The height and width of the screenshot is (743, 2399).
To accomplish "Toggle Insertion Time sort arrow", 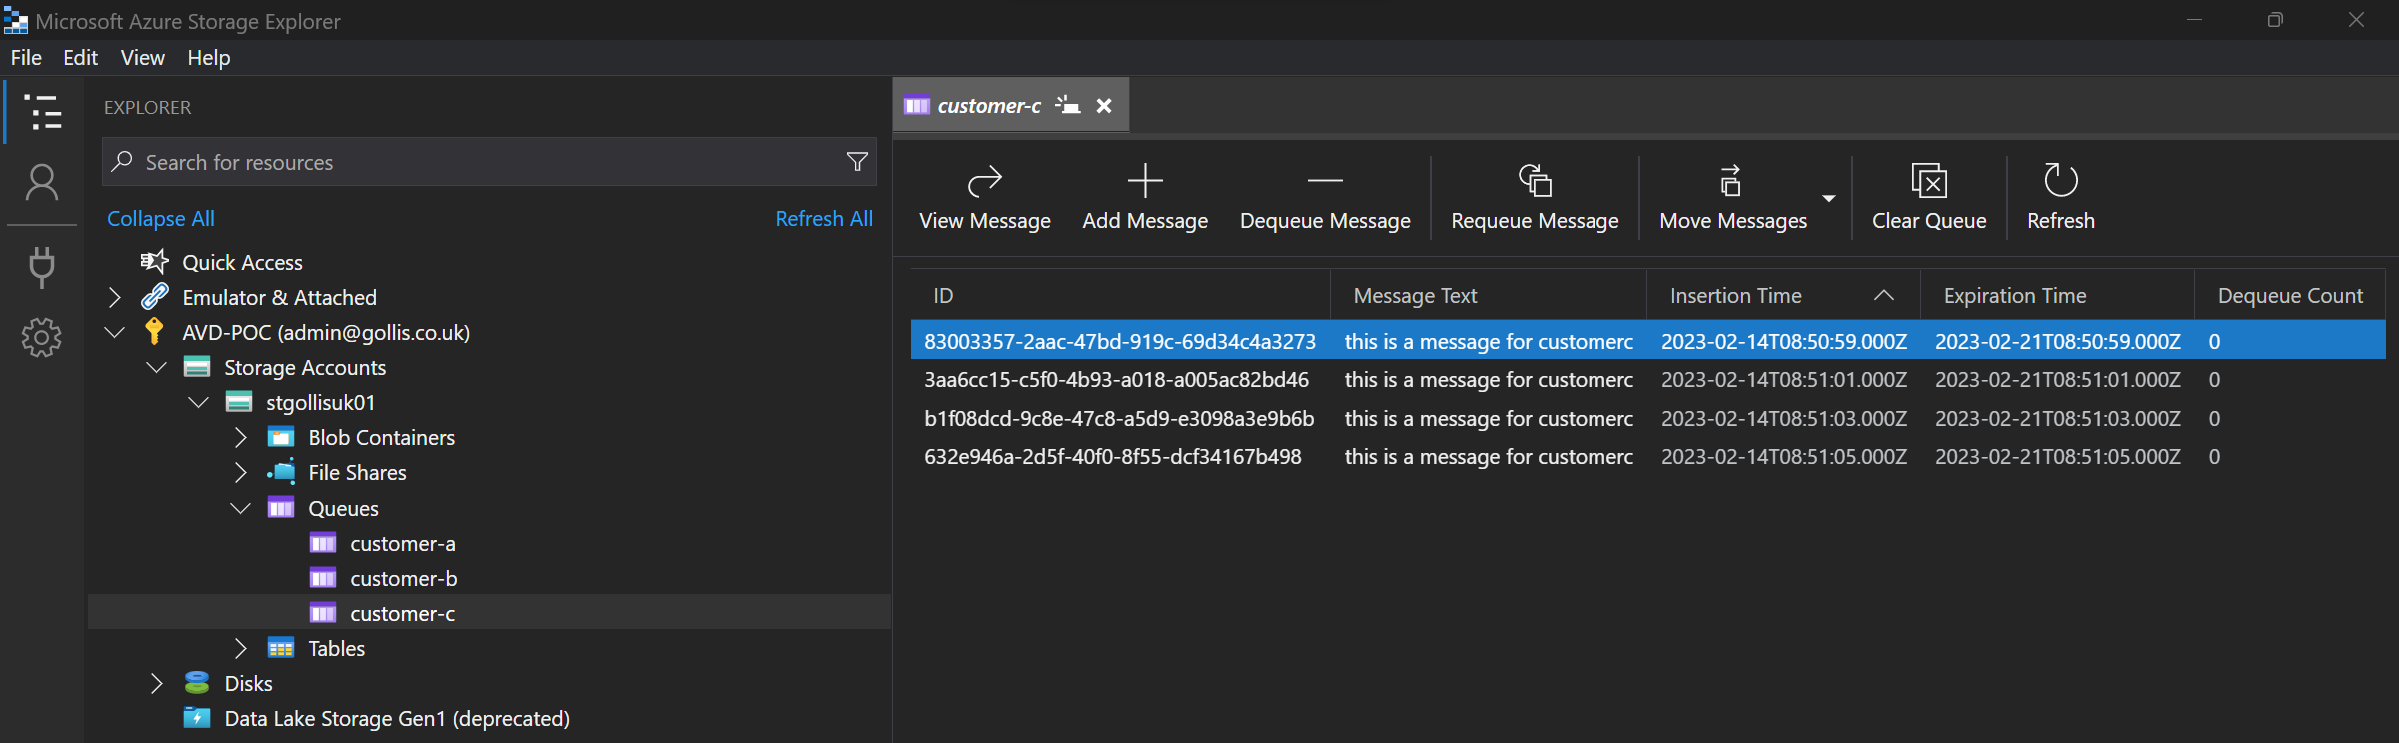I will (x=1884, y=295).
